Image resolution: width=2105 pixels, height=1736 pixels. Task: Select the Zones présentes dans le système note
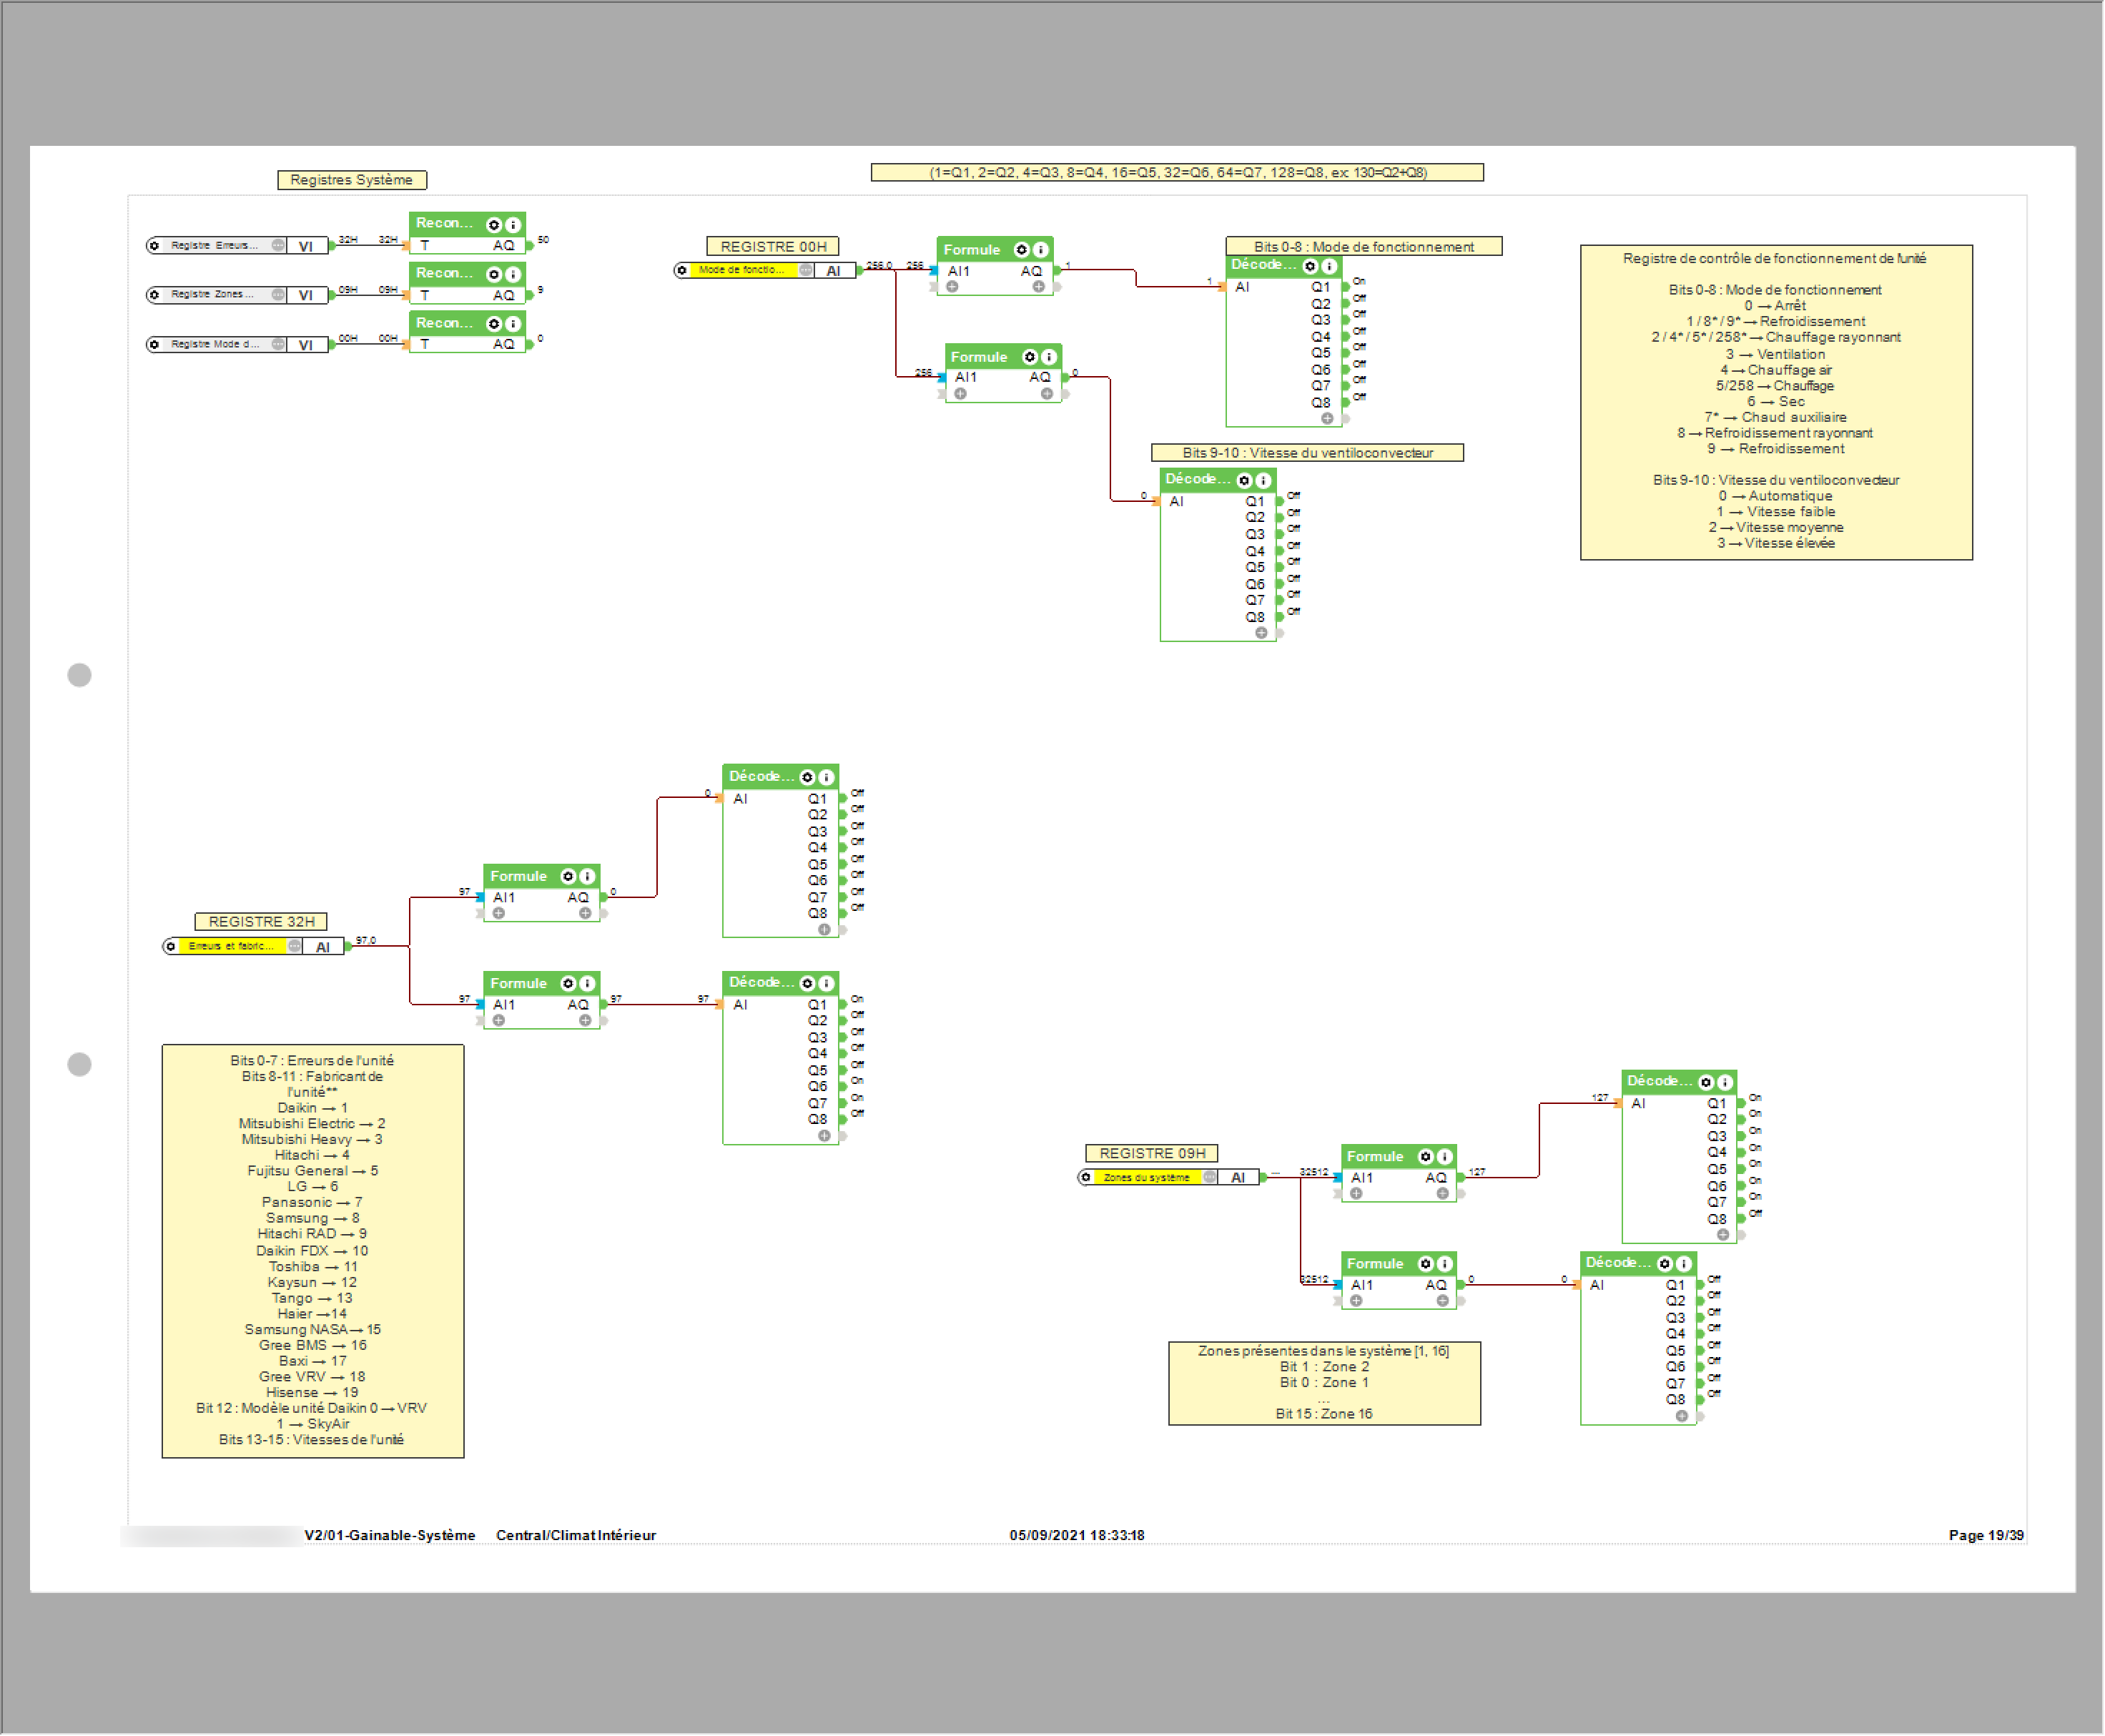[1324, 1384]
